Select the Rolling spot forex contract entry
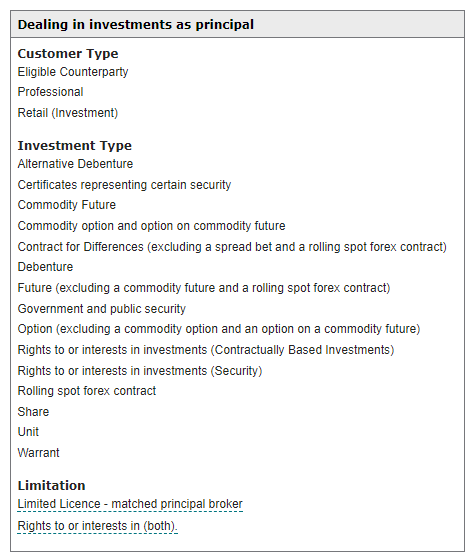This screenshot has width=470, height=559. coord(87,391)
